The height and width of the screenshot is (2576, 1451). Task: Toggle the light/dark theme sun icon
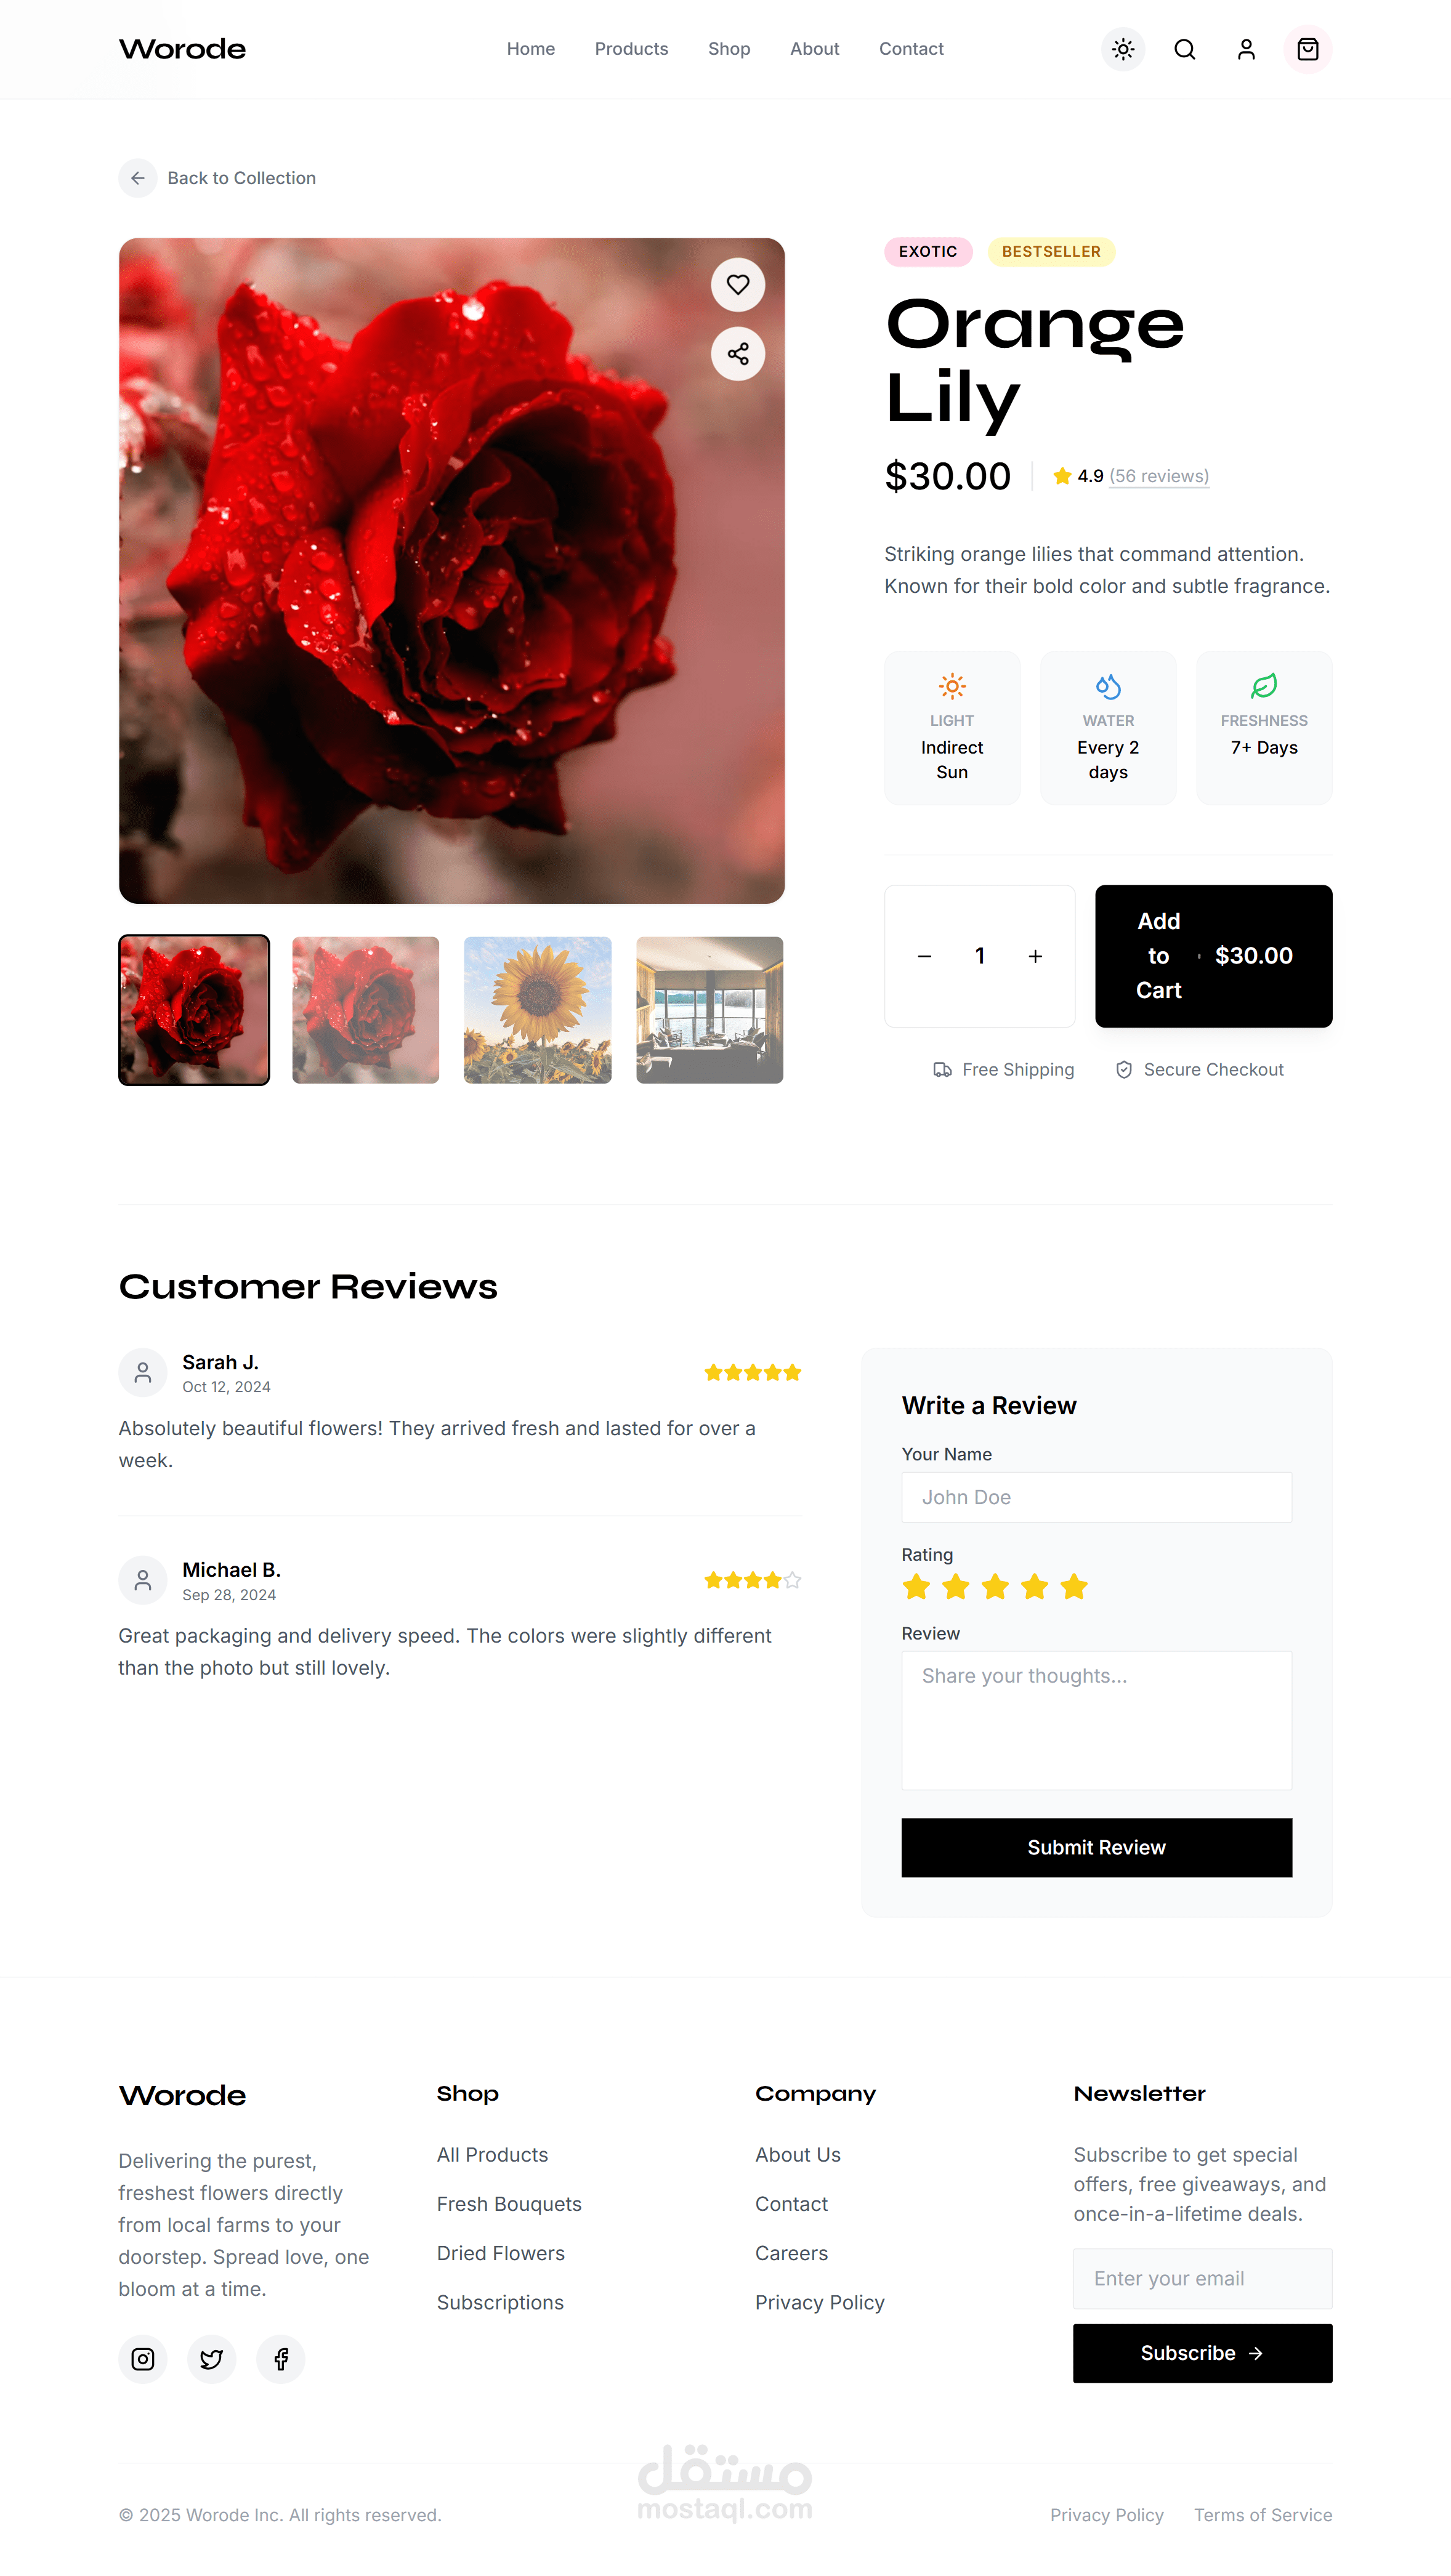pyautogui.click(x=1123, y=49)
